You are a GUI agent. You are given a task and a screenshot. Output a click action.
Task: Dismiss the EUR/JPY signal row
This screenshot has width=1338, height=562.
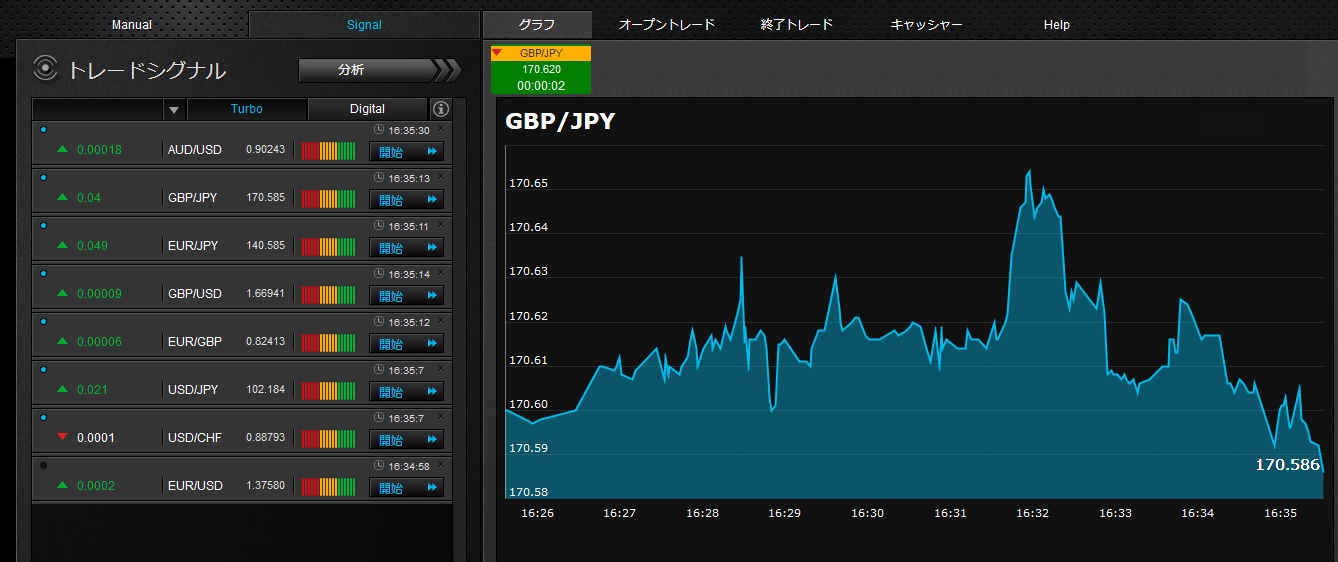point(441,224)
